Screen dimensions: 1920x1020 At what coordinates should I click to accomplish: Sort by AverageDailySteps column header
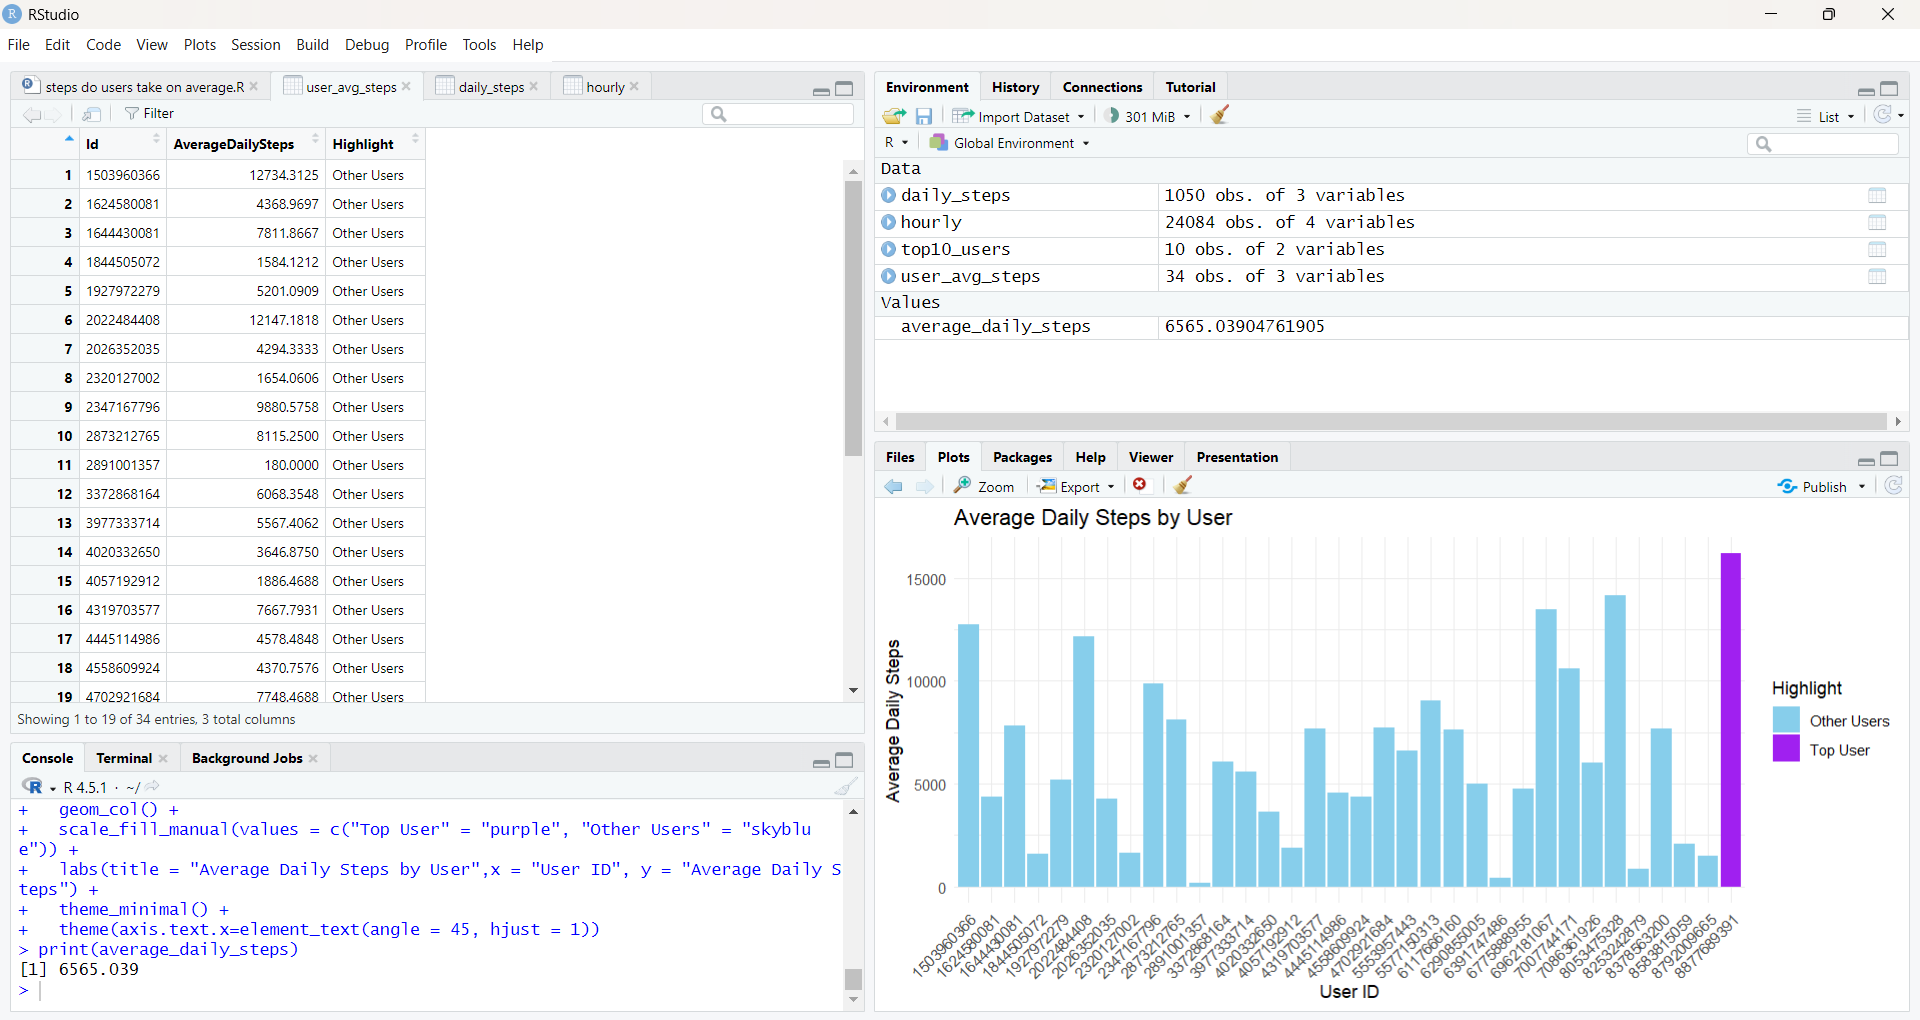246,144
